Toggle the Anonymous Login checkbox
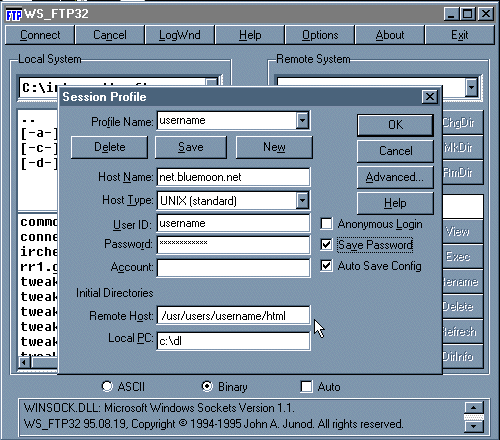 tap(326, 224)
